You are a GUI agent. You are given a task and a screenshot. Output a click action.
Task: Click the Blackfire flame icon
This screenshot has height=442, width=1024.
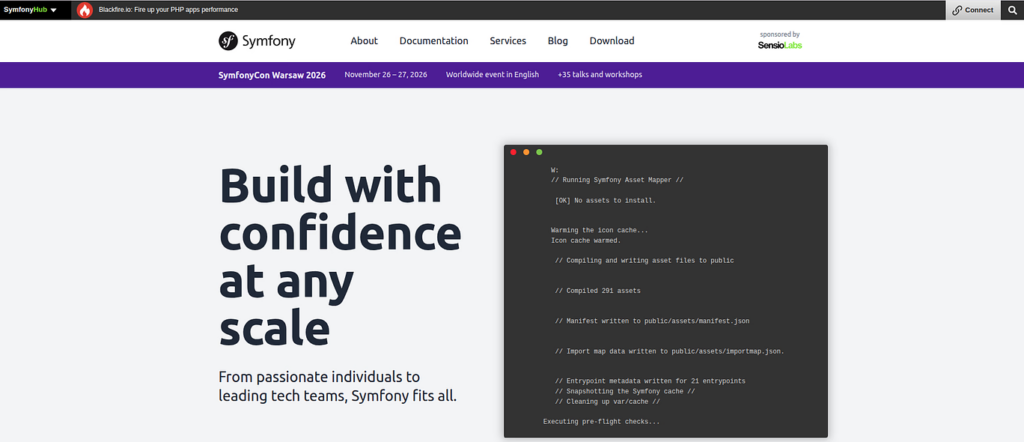[85, 10]
